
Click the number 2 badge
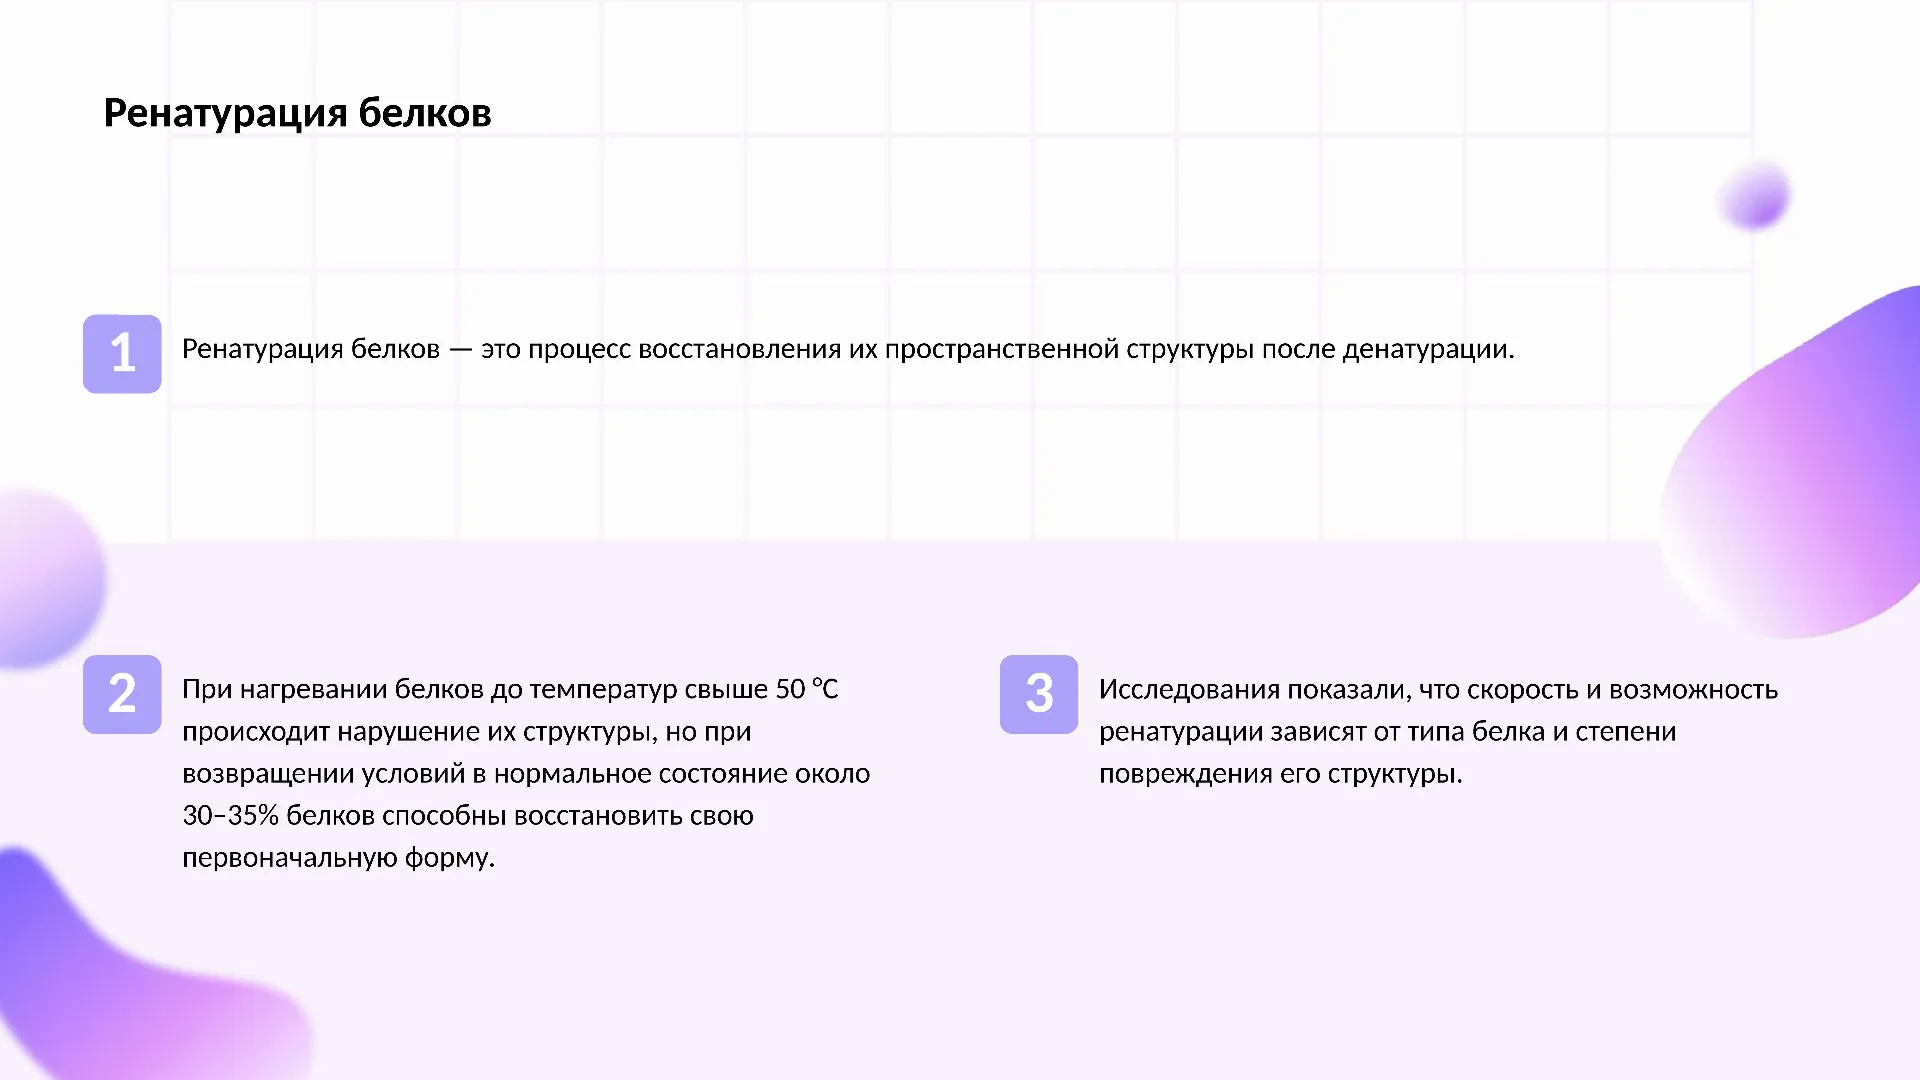[x=122, y=694]
